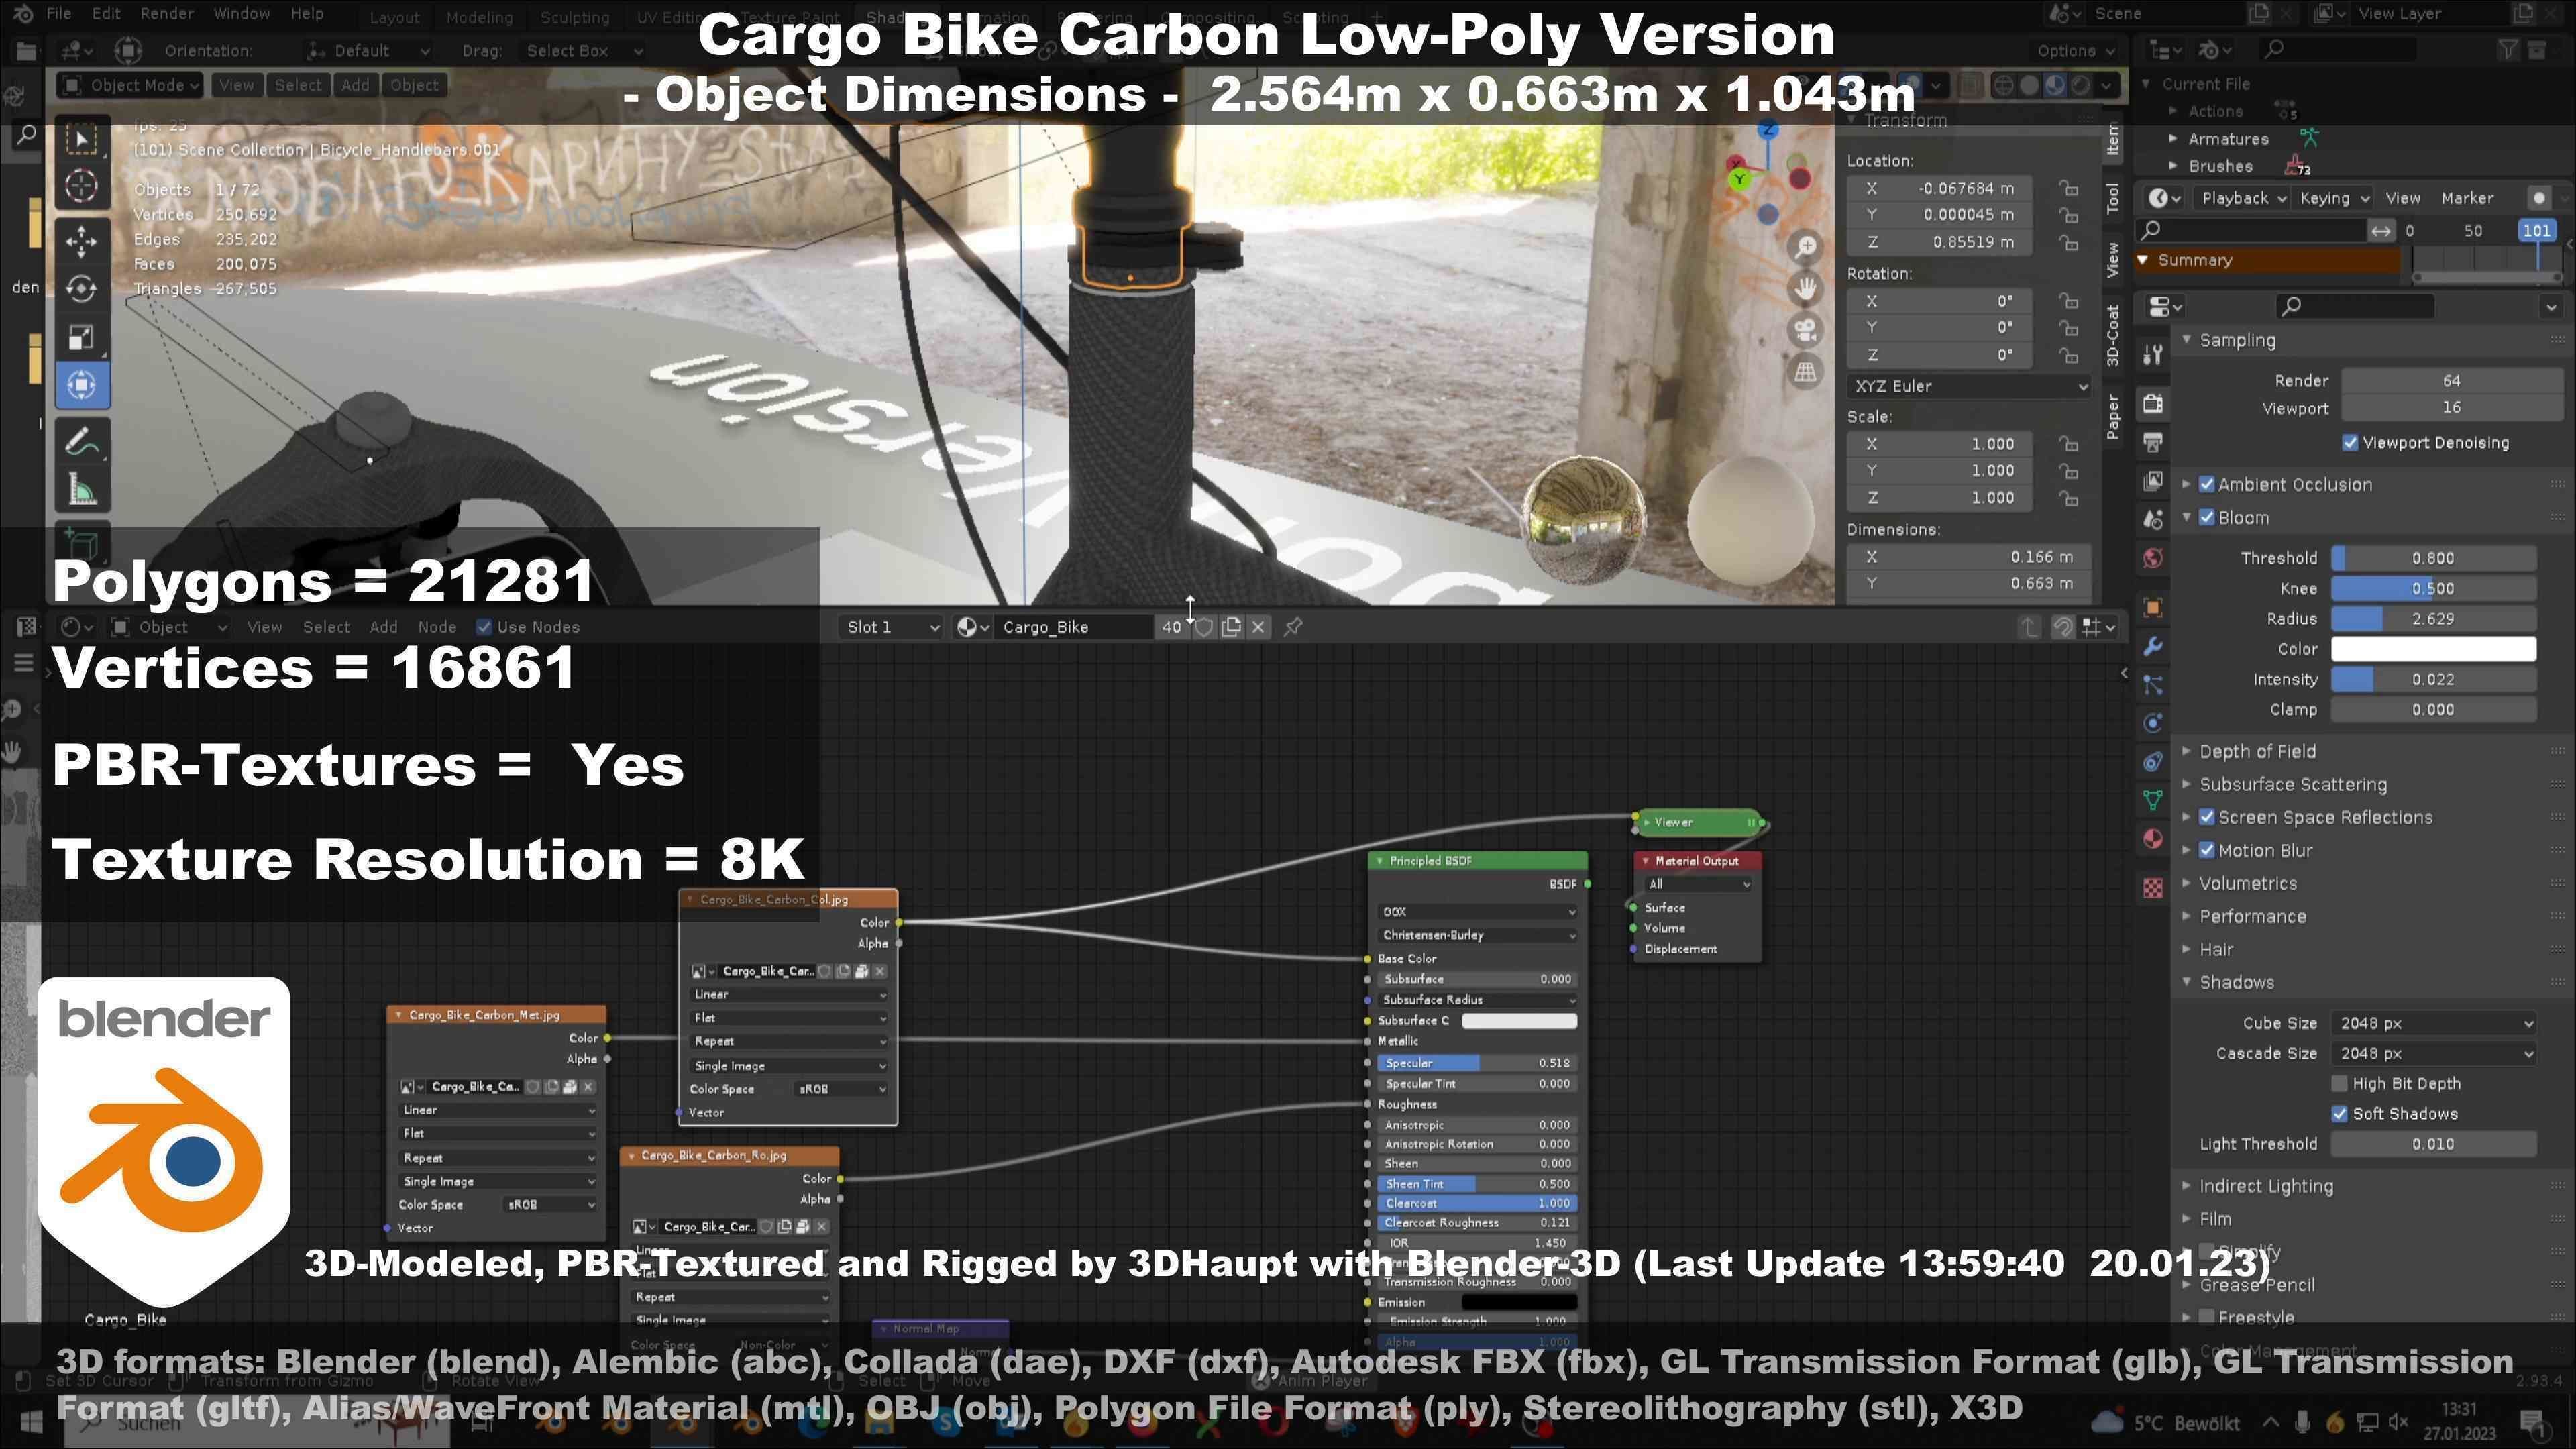The width and height of the screenshot is (2576, 1449).
Task: Toggle the Use Nodes checkbox
Action: [x=484, y=627]
